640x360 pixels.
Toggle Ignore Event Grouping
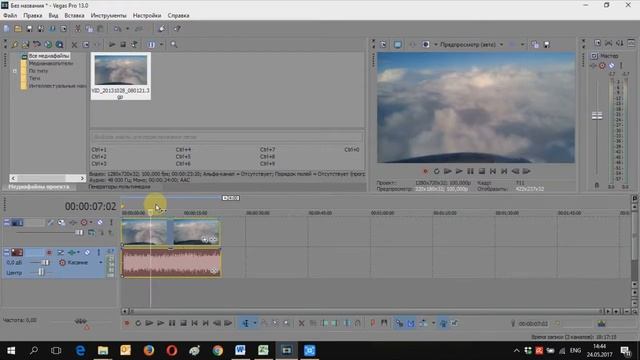point(454,323)
